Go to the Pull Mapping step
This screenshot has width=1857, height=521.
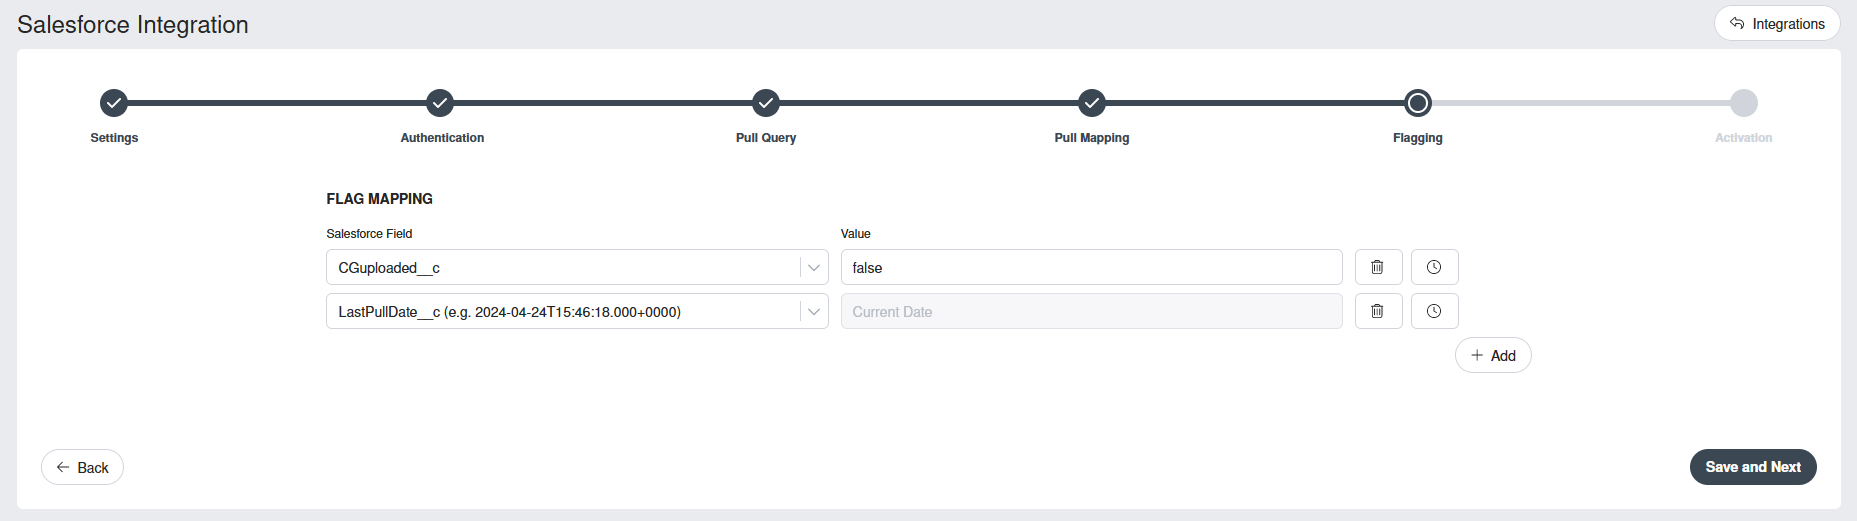1092,103
